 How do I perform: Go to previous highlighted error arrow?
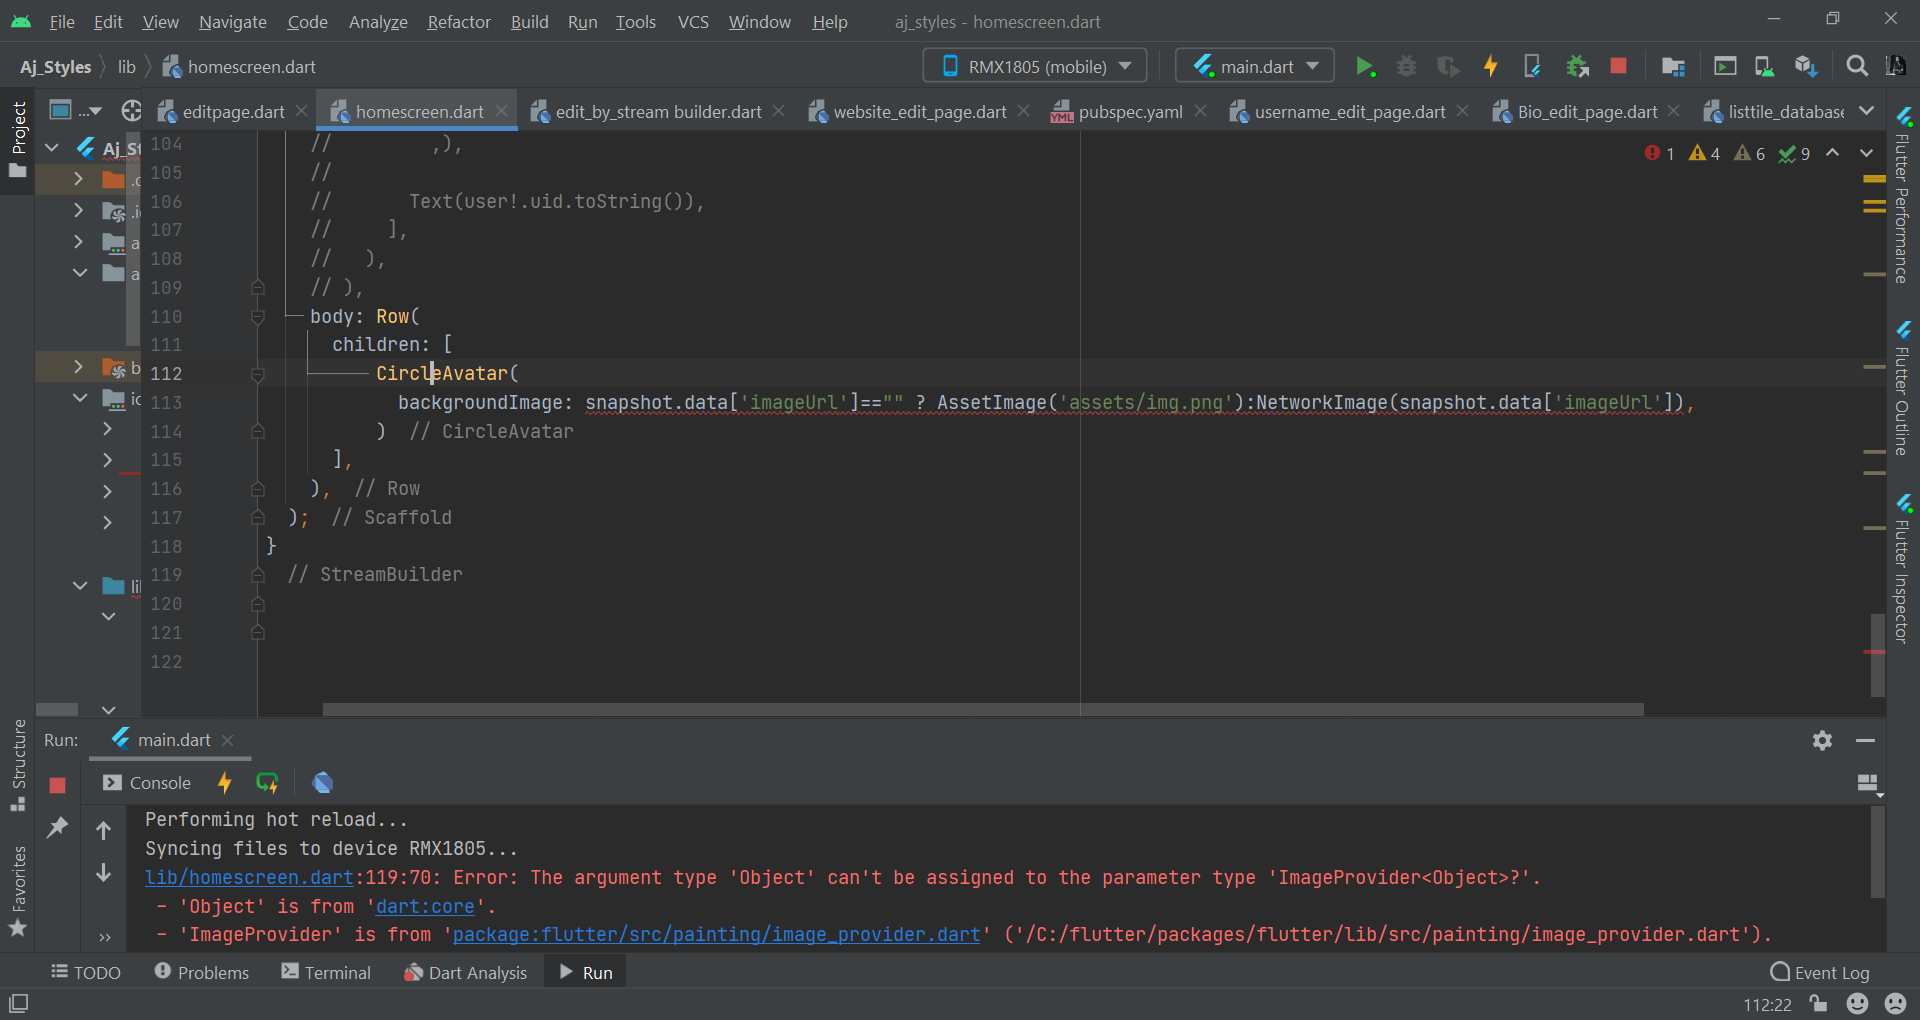tap(1832, 153)
